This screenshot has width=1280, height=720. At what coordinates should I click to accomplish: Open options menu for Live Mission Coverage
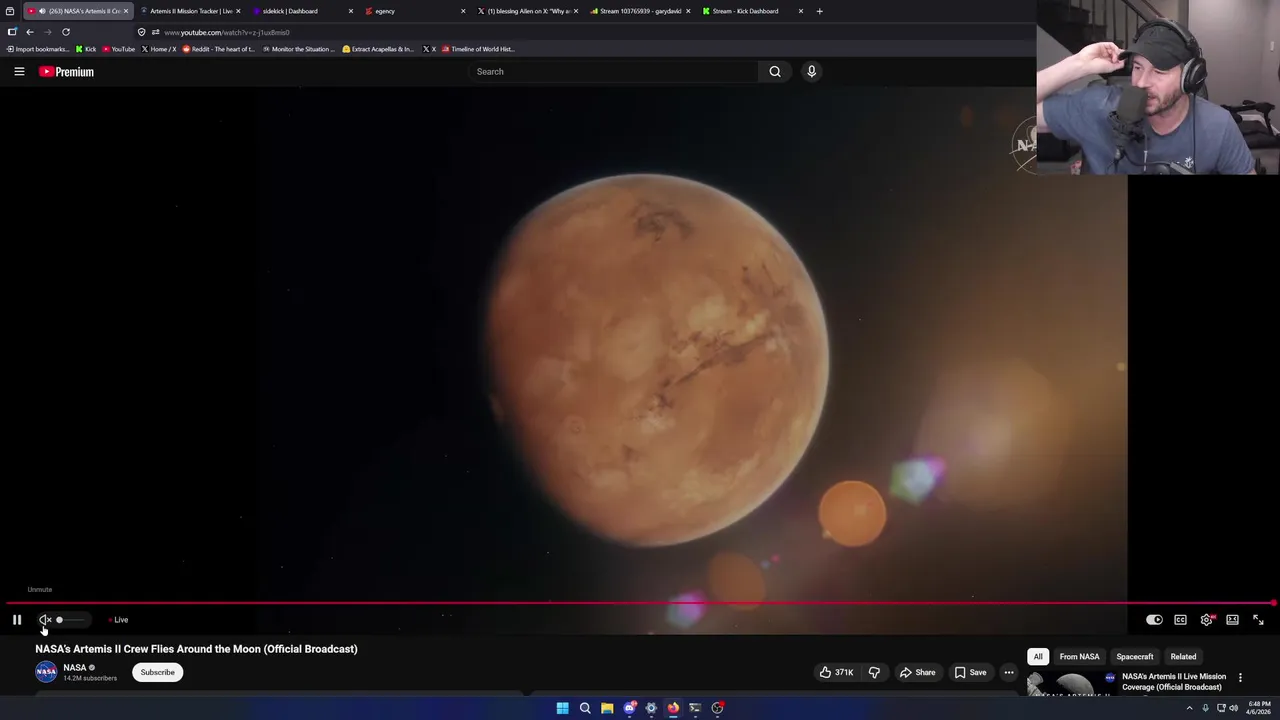1240,678
